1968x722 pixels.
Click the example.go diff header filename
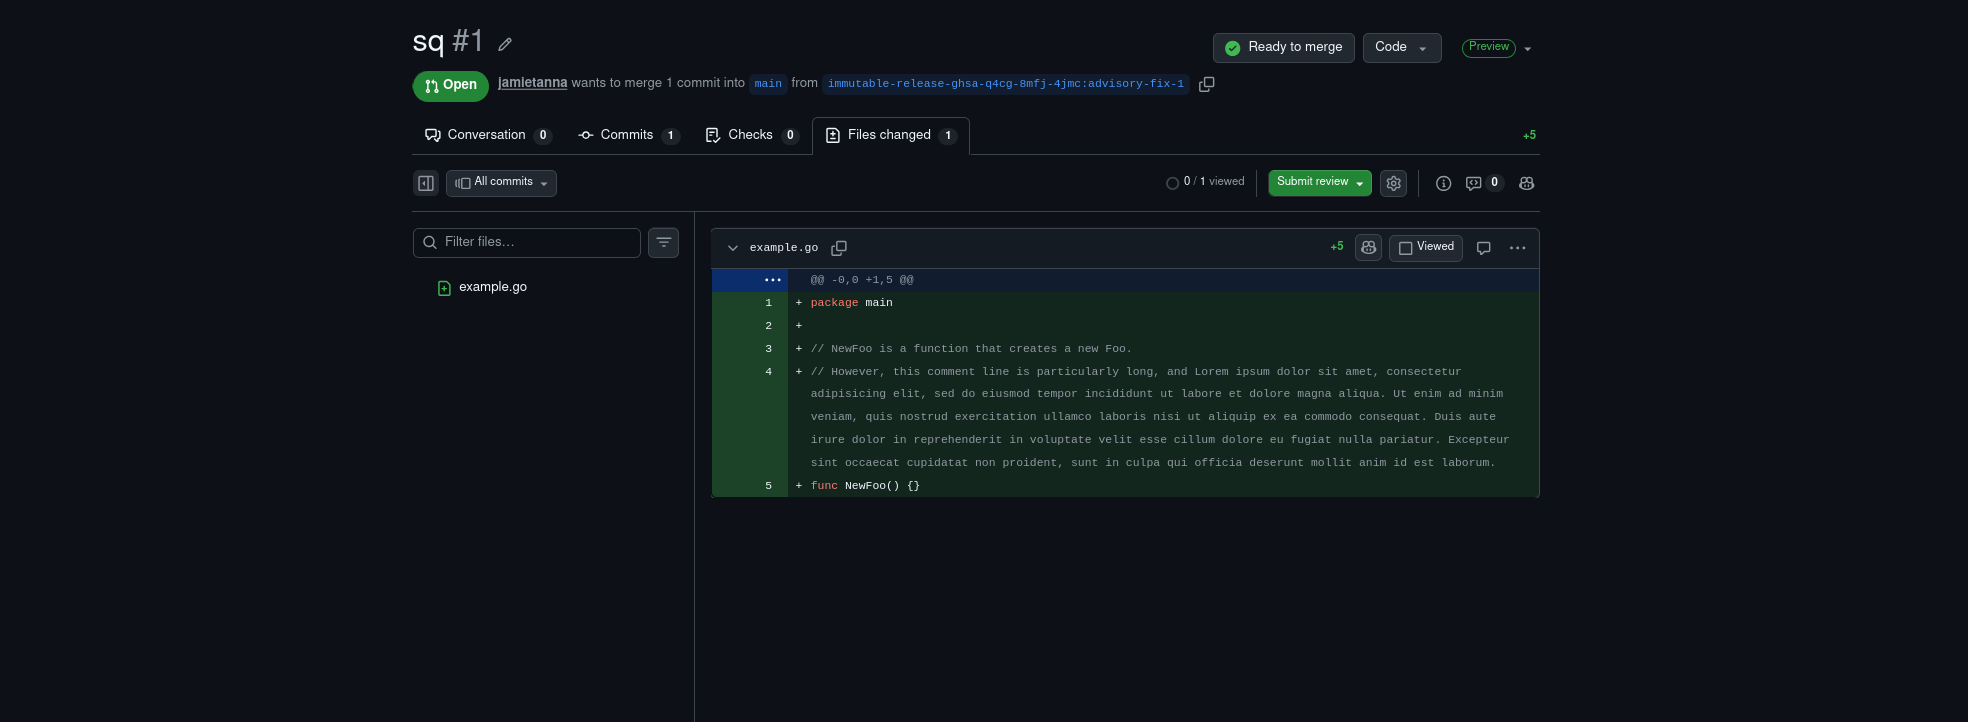(784, 248)
